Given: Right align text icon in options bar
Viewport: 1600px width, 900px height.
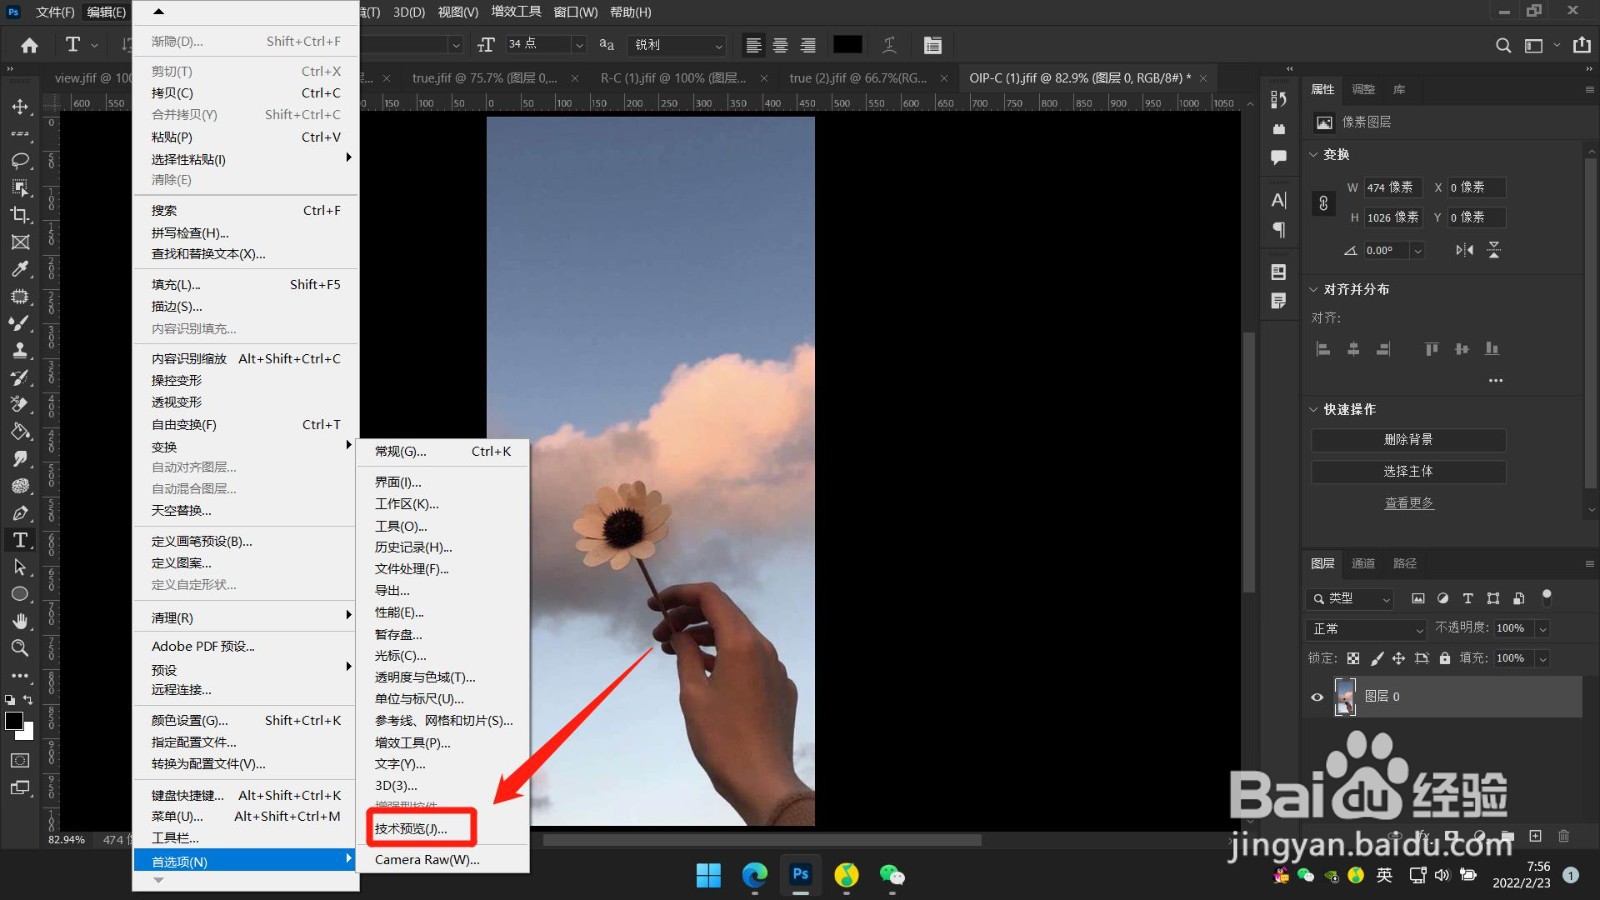Looking at the screenshot, I should pos(808,45).
